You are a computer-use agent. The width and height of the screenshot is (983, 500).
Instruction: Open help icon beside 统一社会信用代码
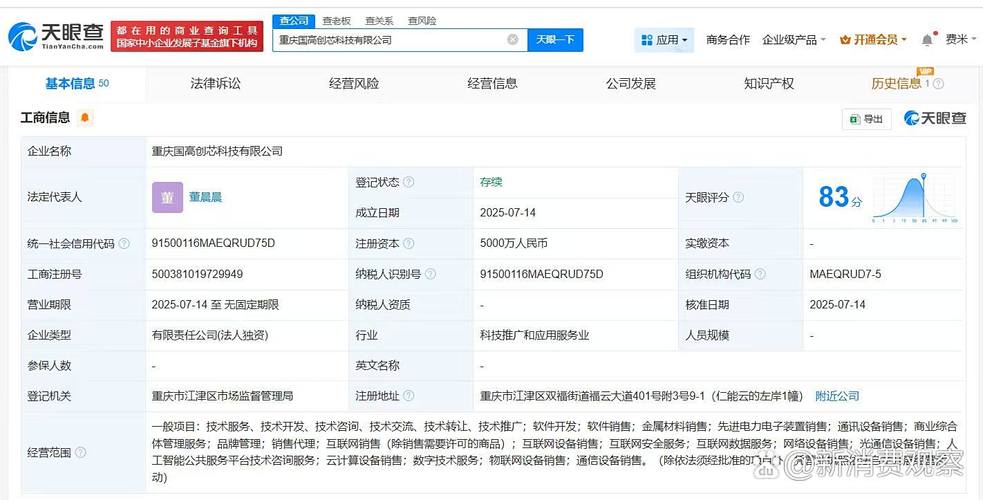pyautogui.click(x=124, y=244)
